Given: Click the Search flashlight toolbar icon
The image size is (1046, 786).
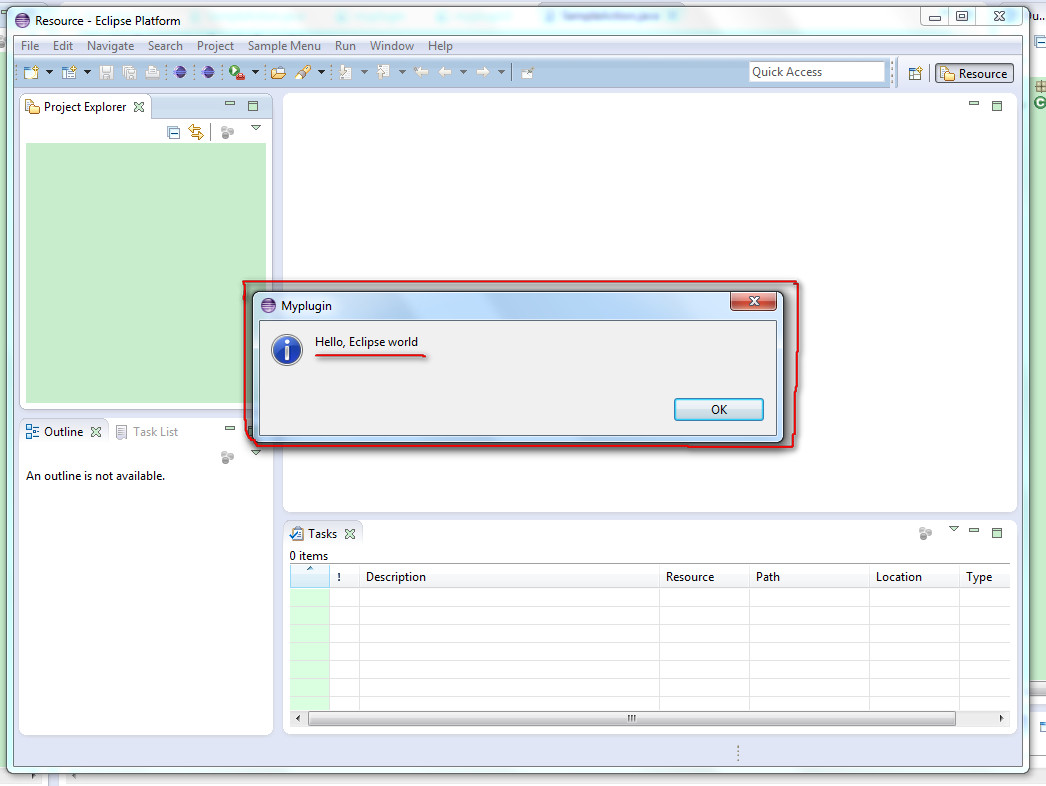Looking at the screenshot, I should click(303, 72).
